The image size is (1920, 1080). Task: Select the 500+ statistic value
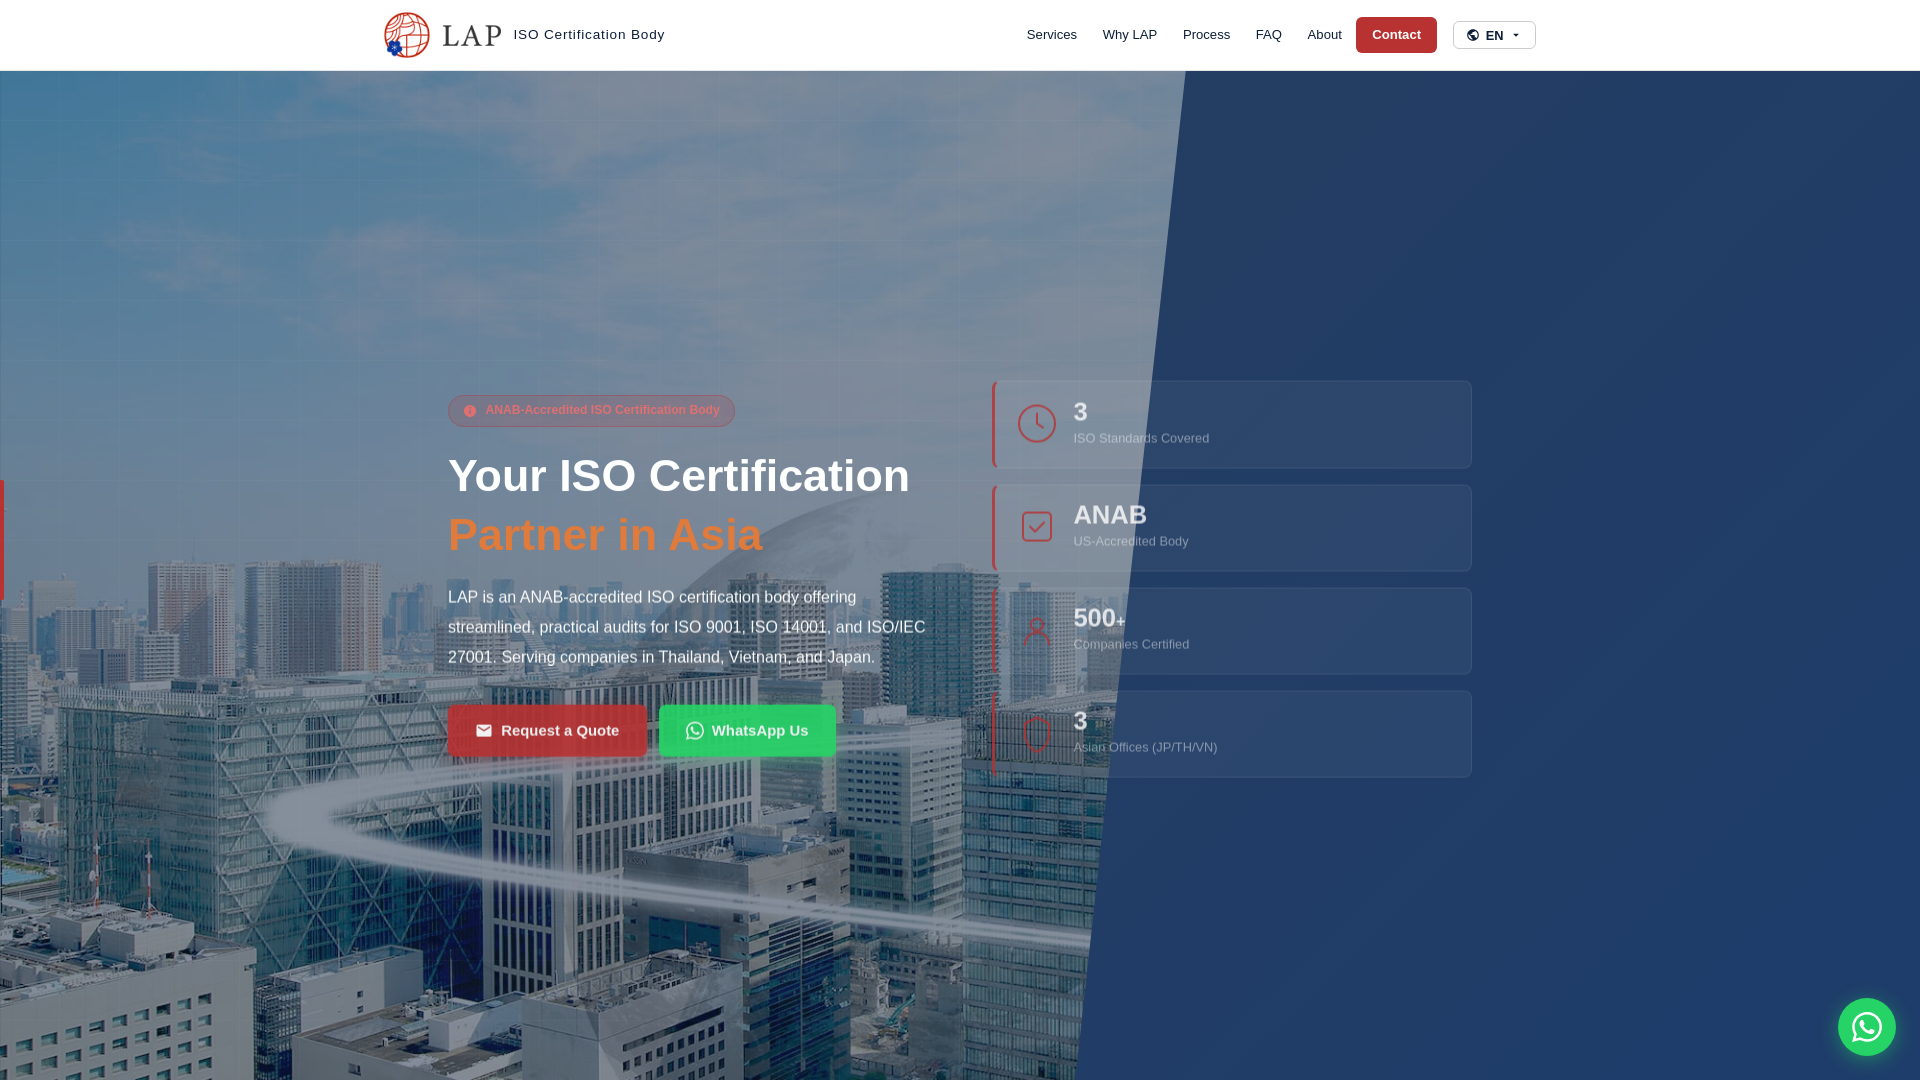[1099, 618]
